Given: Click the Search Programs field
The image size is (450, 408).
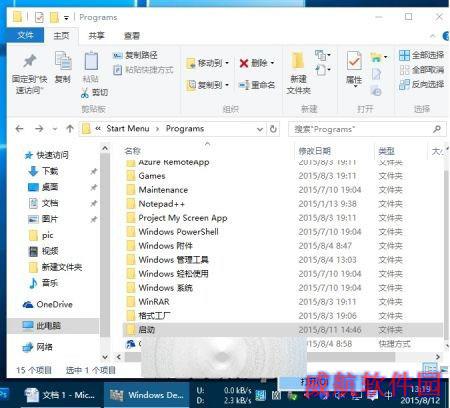Looking at the screenshot, I should coord(367,129).
